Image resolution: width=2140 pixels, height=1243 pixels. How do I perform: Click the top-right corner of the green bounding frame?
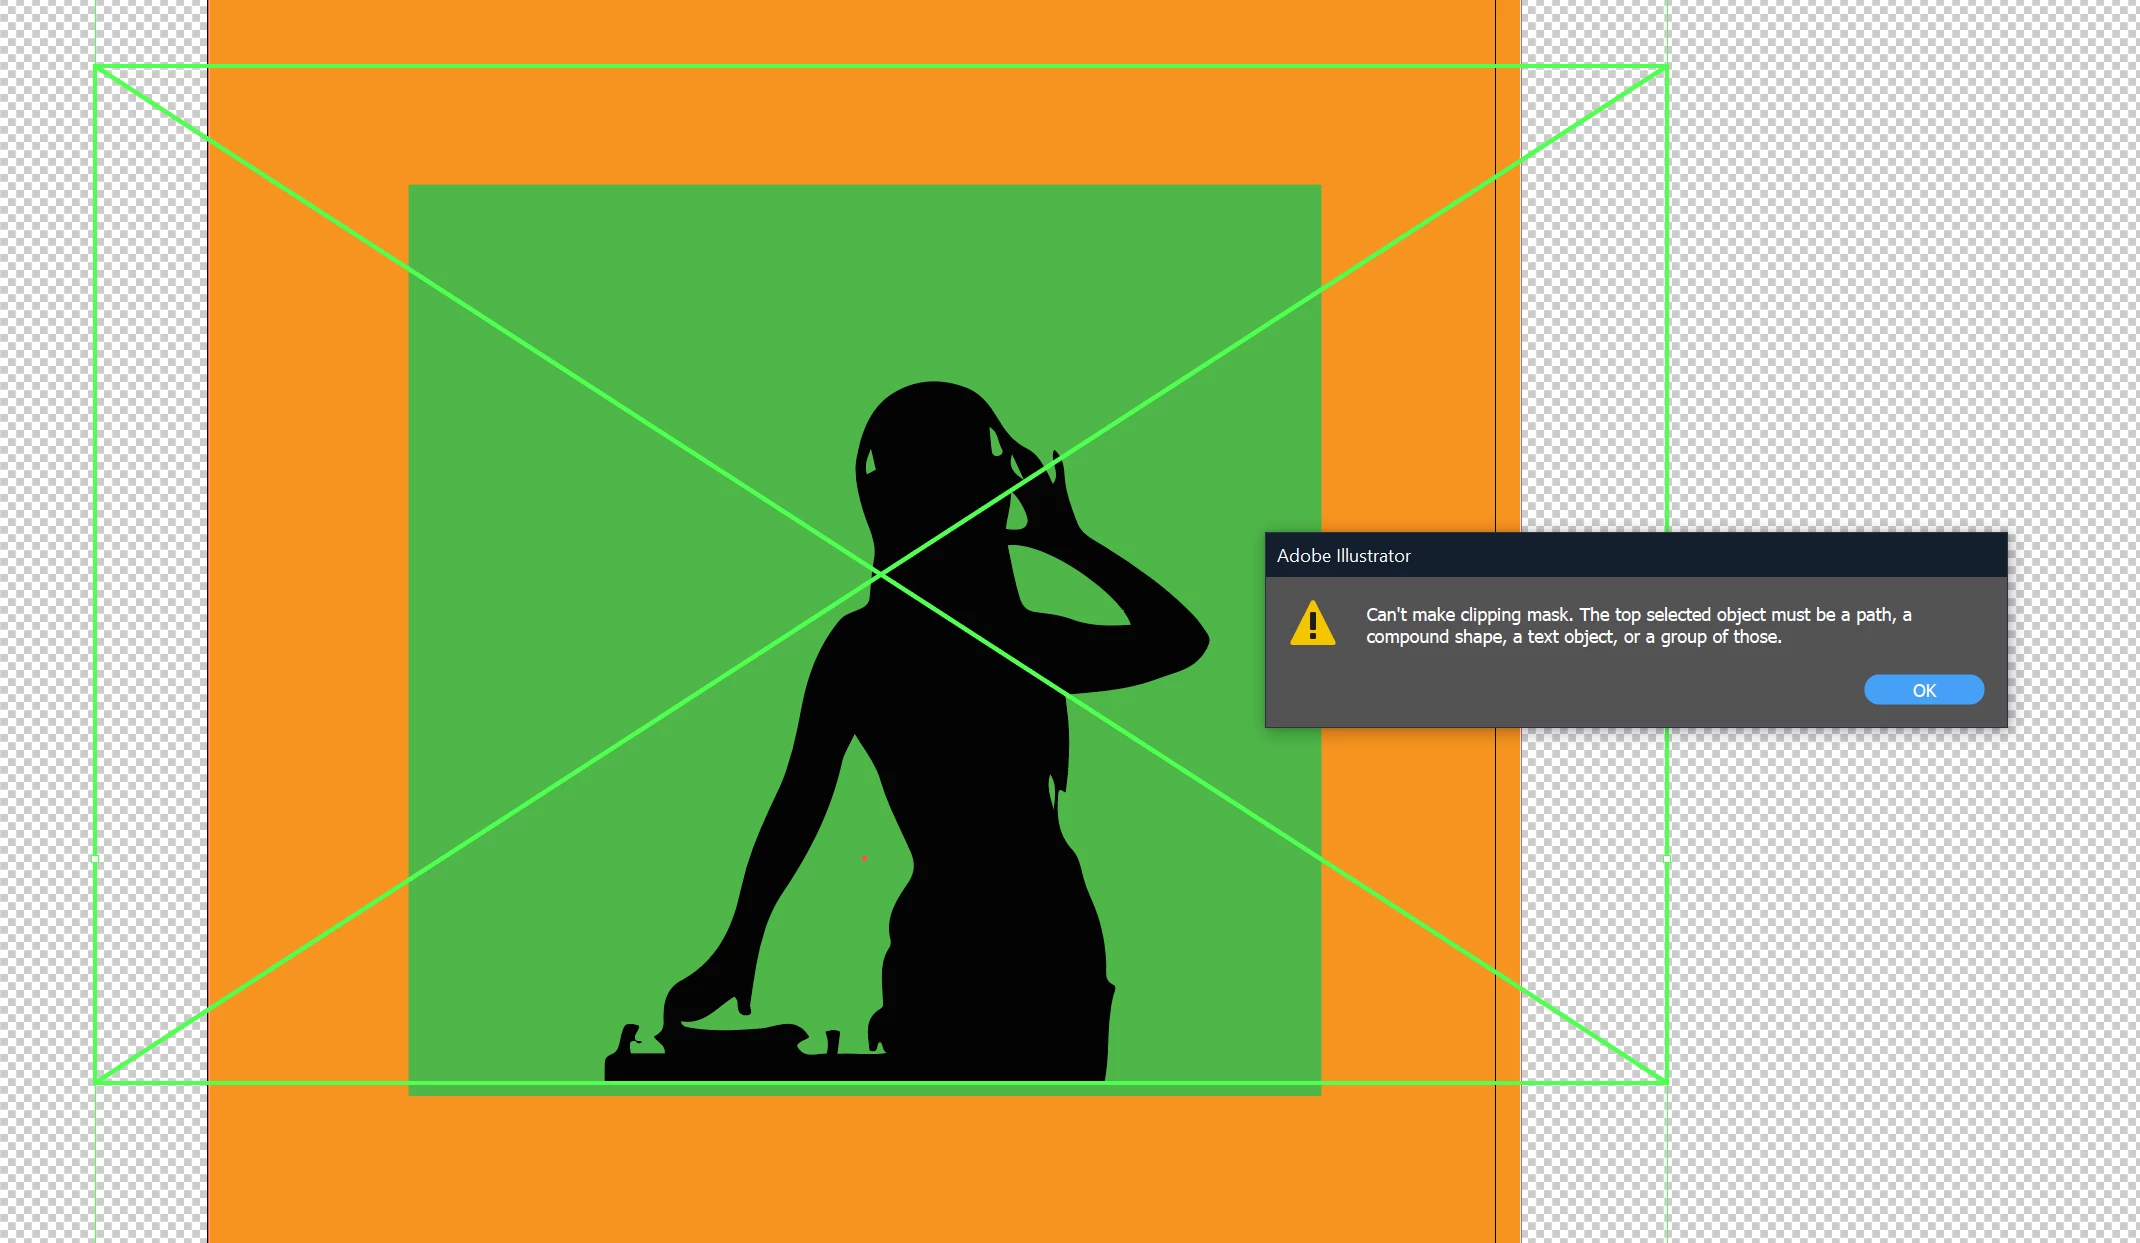[1666, 67]
